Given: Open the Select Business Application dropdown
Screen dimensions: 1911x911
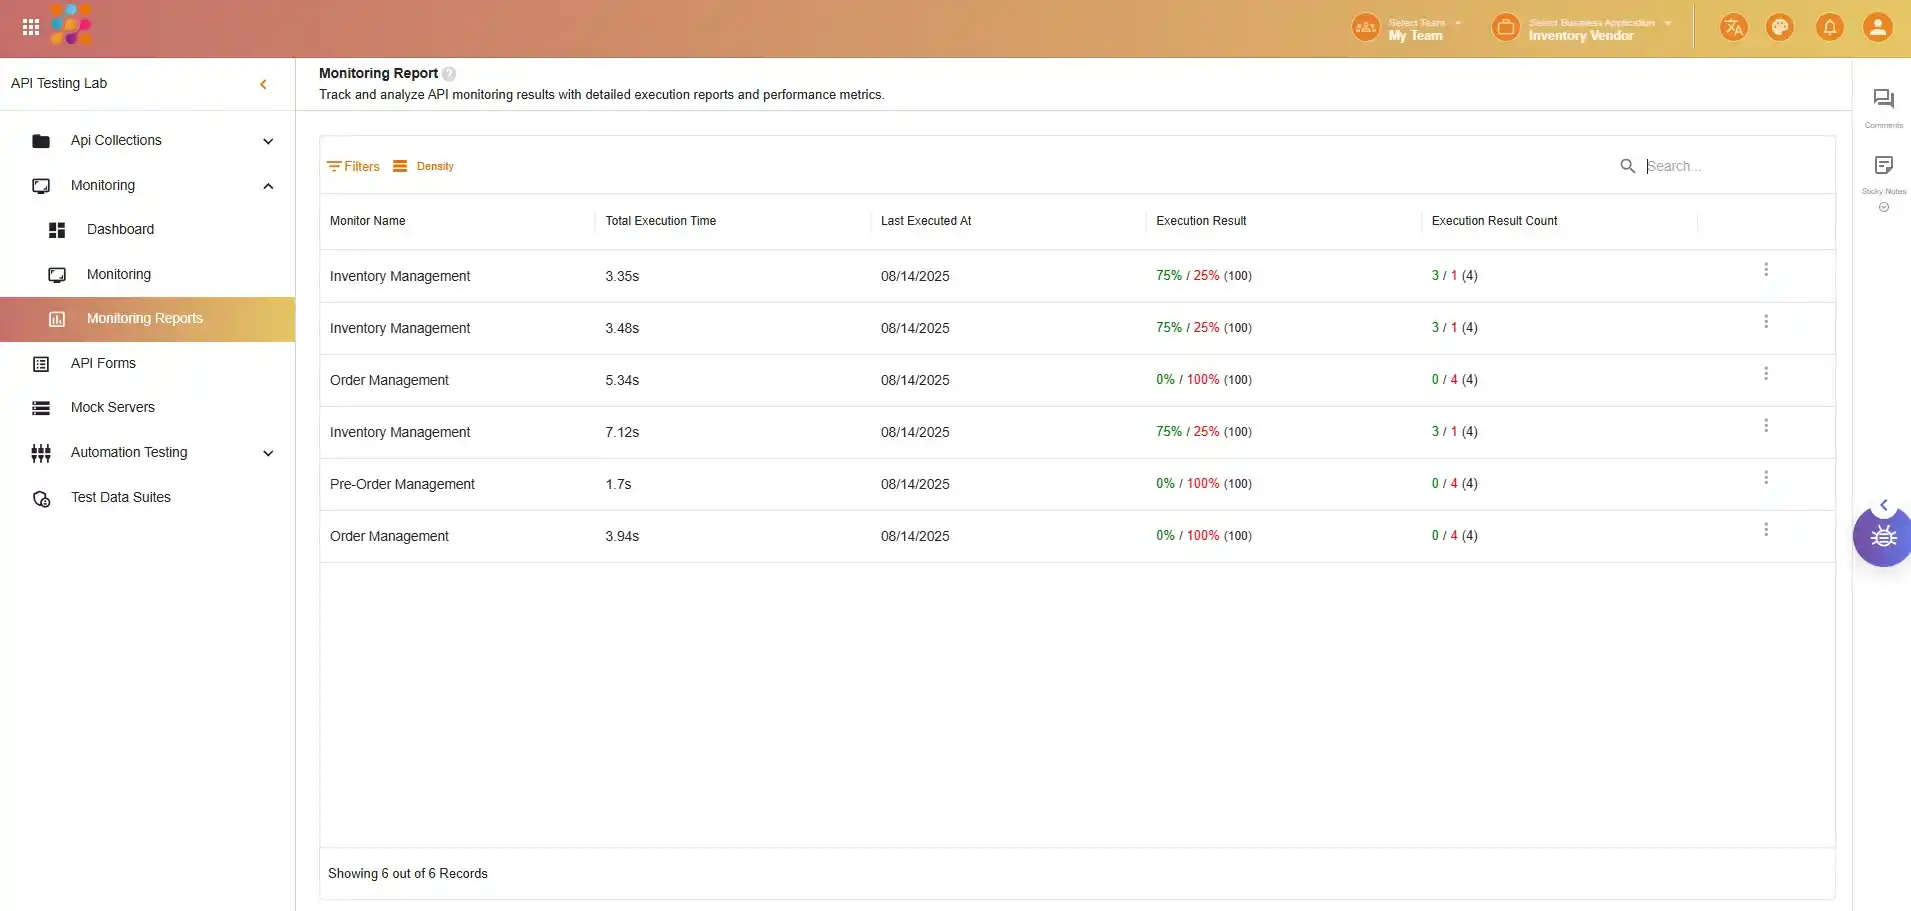Looking at the screenshot, I should point(1590,28).
